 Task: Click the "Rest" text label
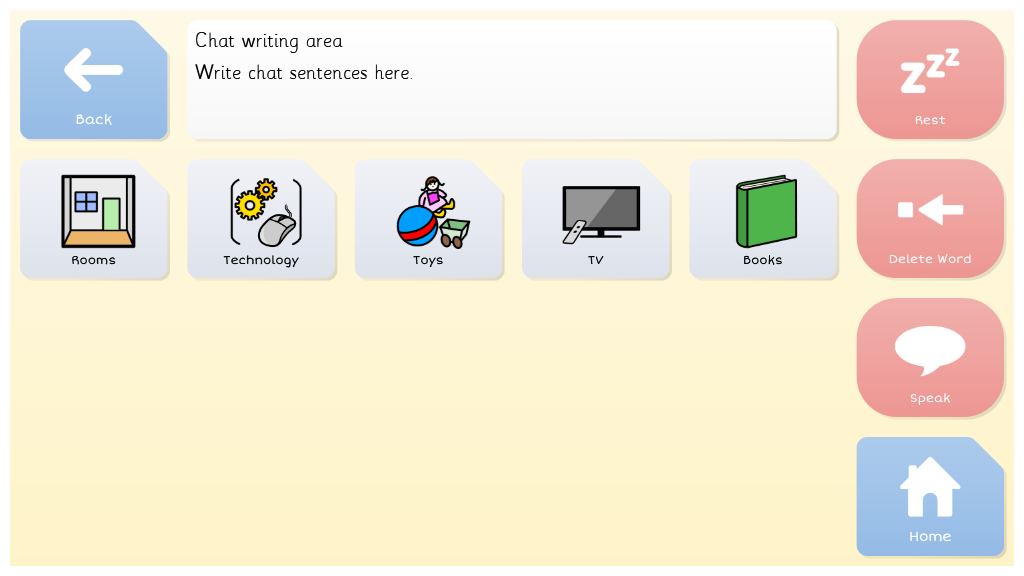pos(930,120)
